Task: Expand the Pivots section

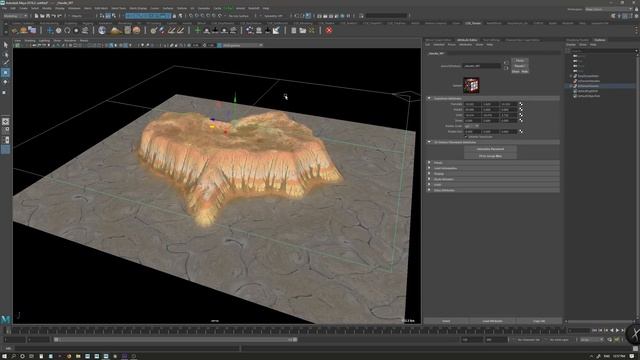Action: pyautogui.click(x=429, y=162)
